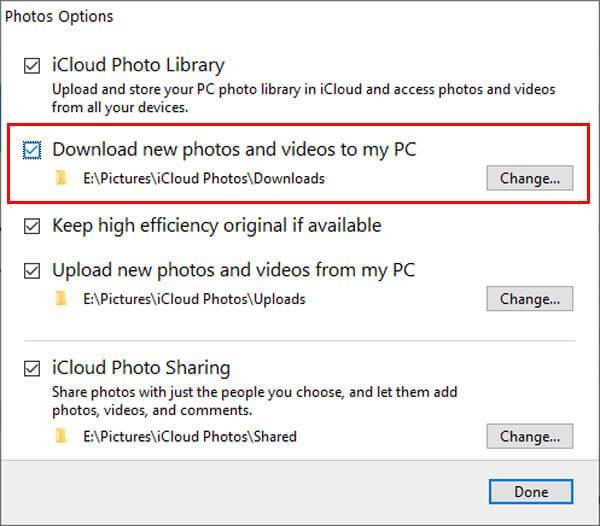This screenshot has width=600, height=526.
Task: Click the folder icon beside the Downloads path
Action: (x=62, y=179)
